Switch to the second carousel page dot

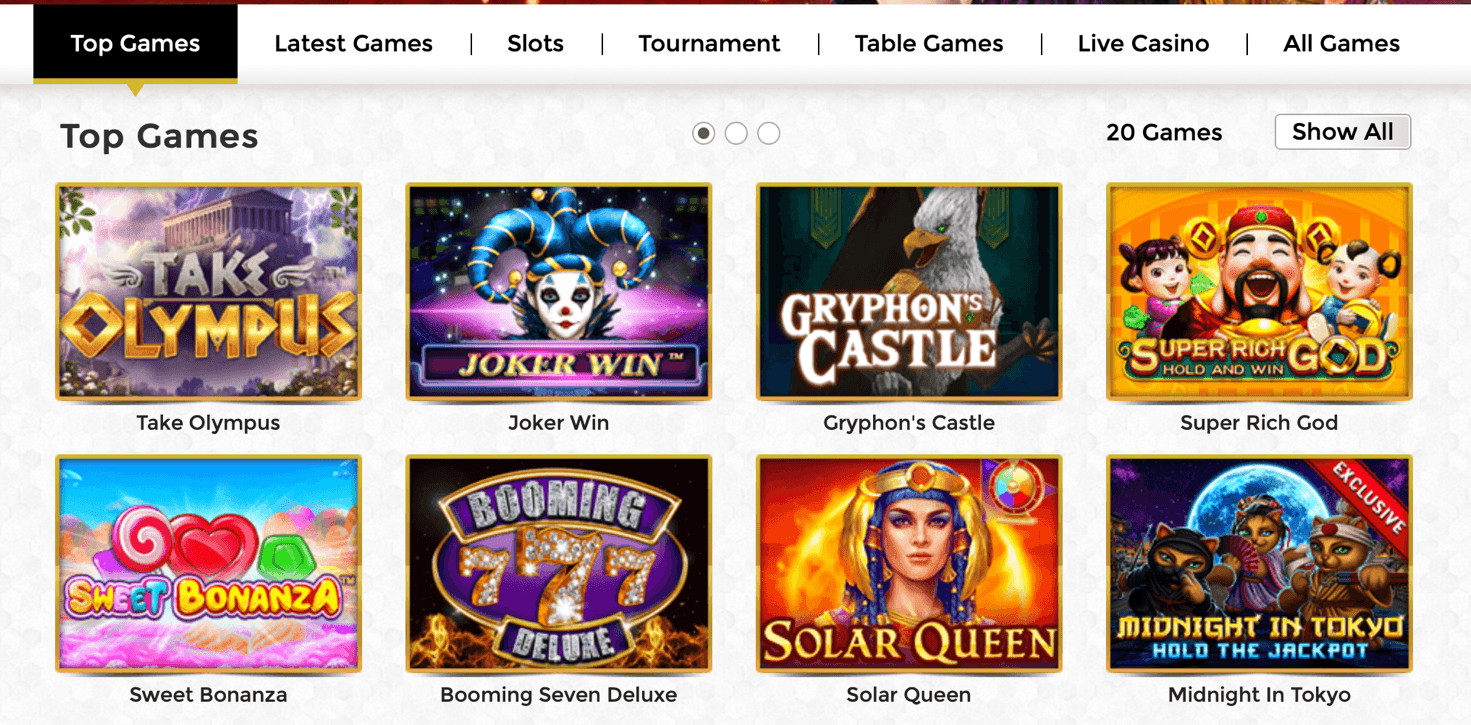[736, 133]
